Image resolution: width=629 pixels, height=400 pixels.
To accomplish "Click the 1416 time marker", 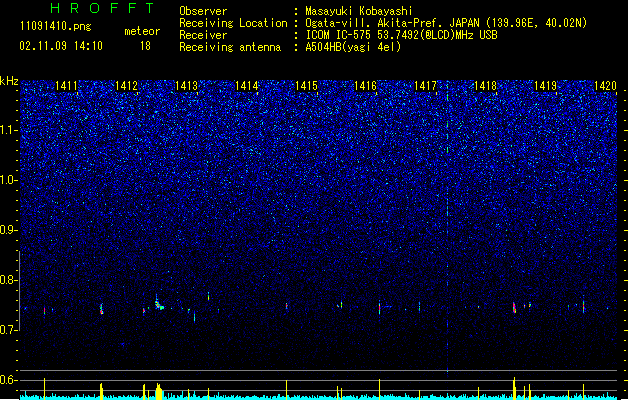I will point(366,86).
